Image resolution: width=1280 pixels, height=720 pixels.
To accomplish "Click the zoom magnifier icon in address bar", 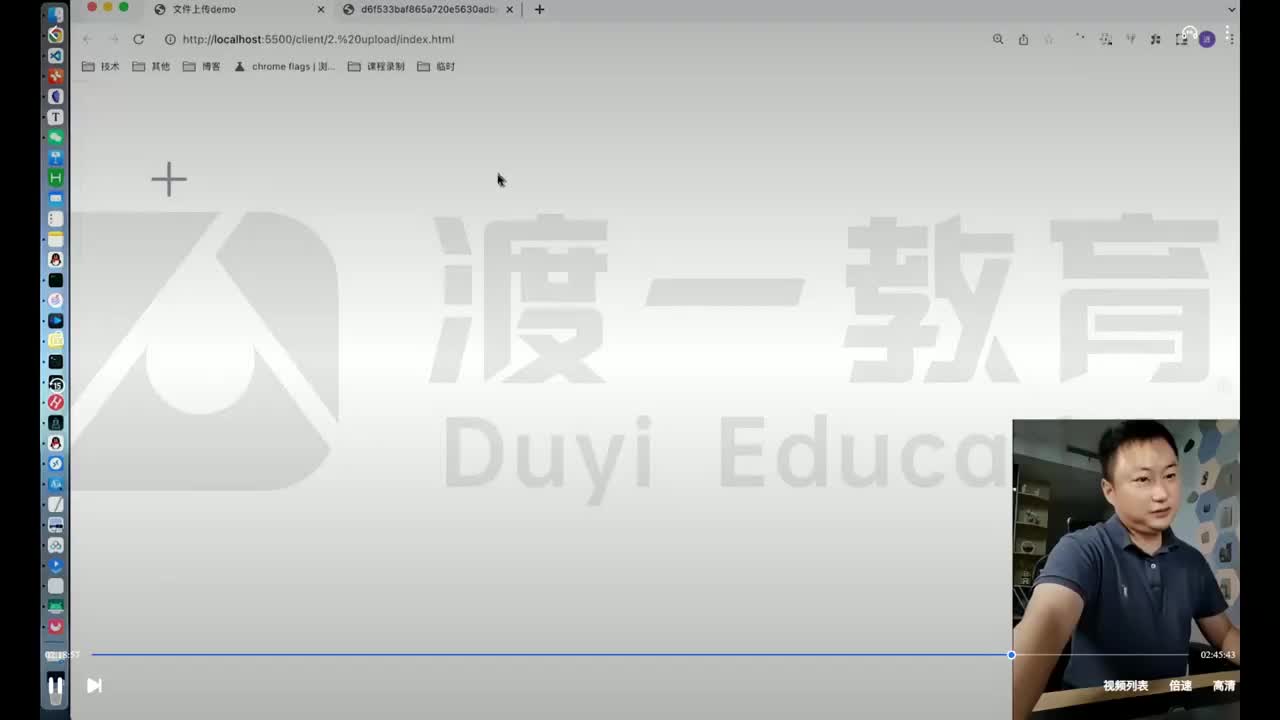I will [x=998, y=39].
